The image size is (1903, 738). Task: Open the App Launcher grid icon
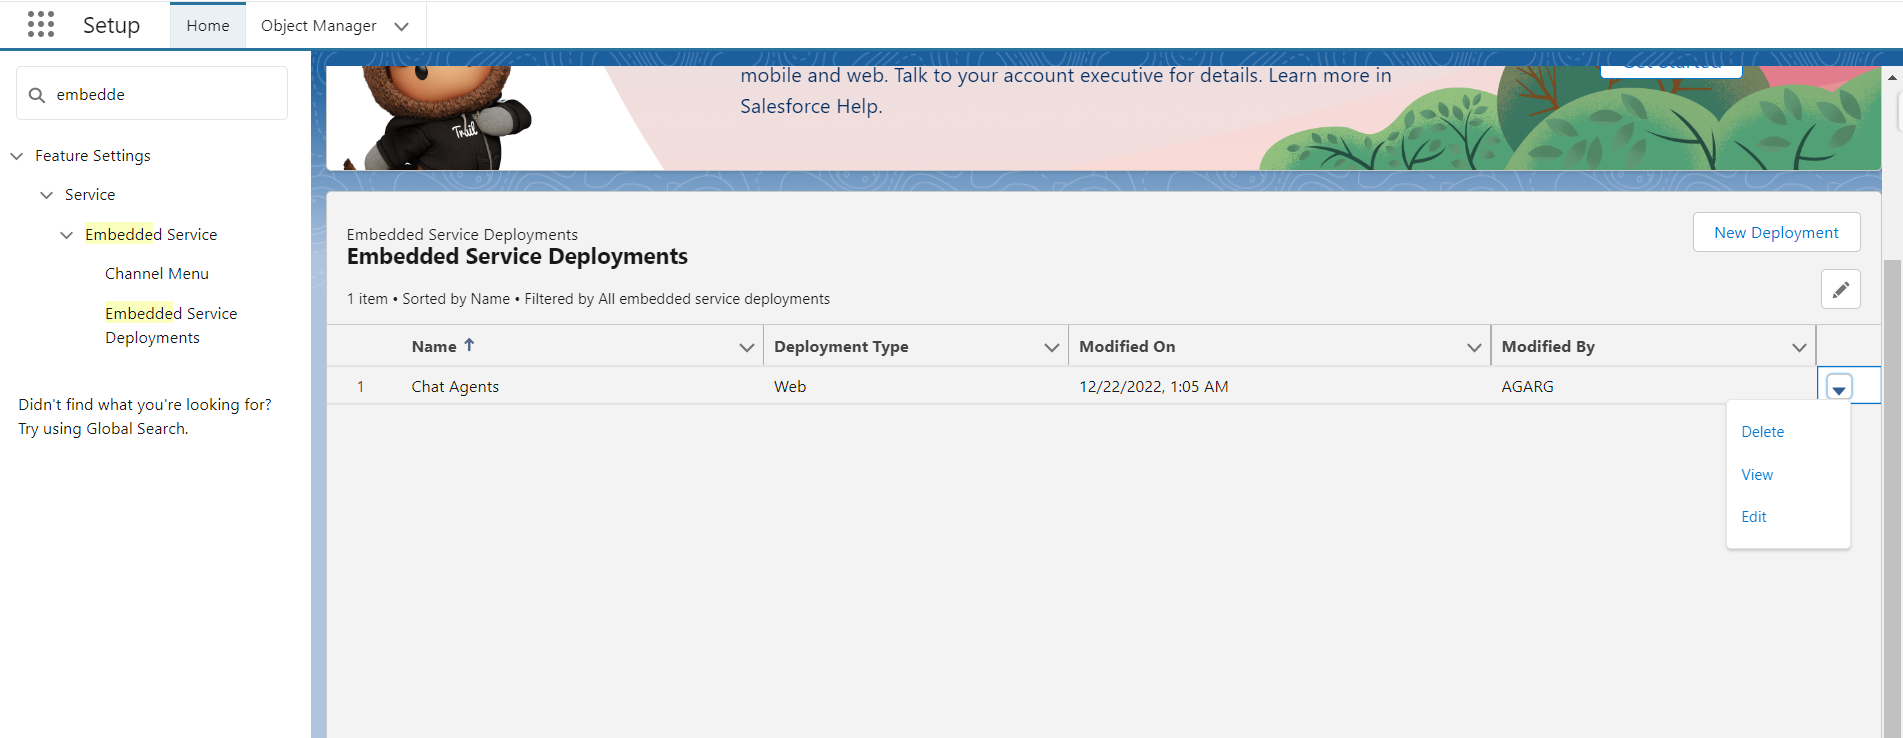coord(41,25)
